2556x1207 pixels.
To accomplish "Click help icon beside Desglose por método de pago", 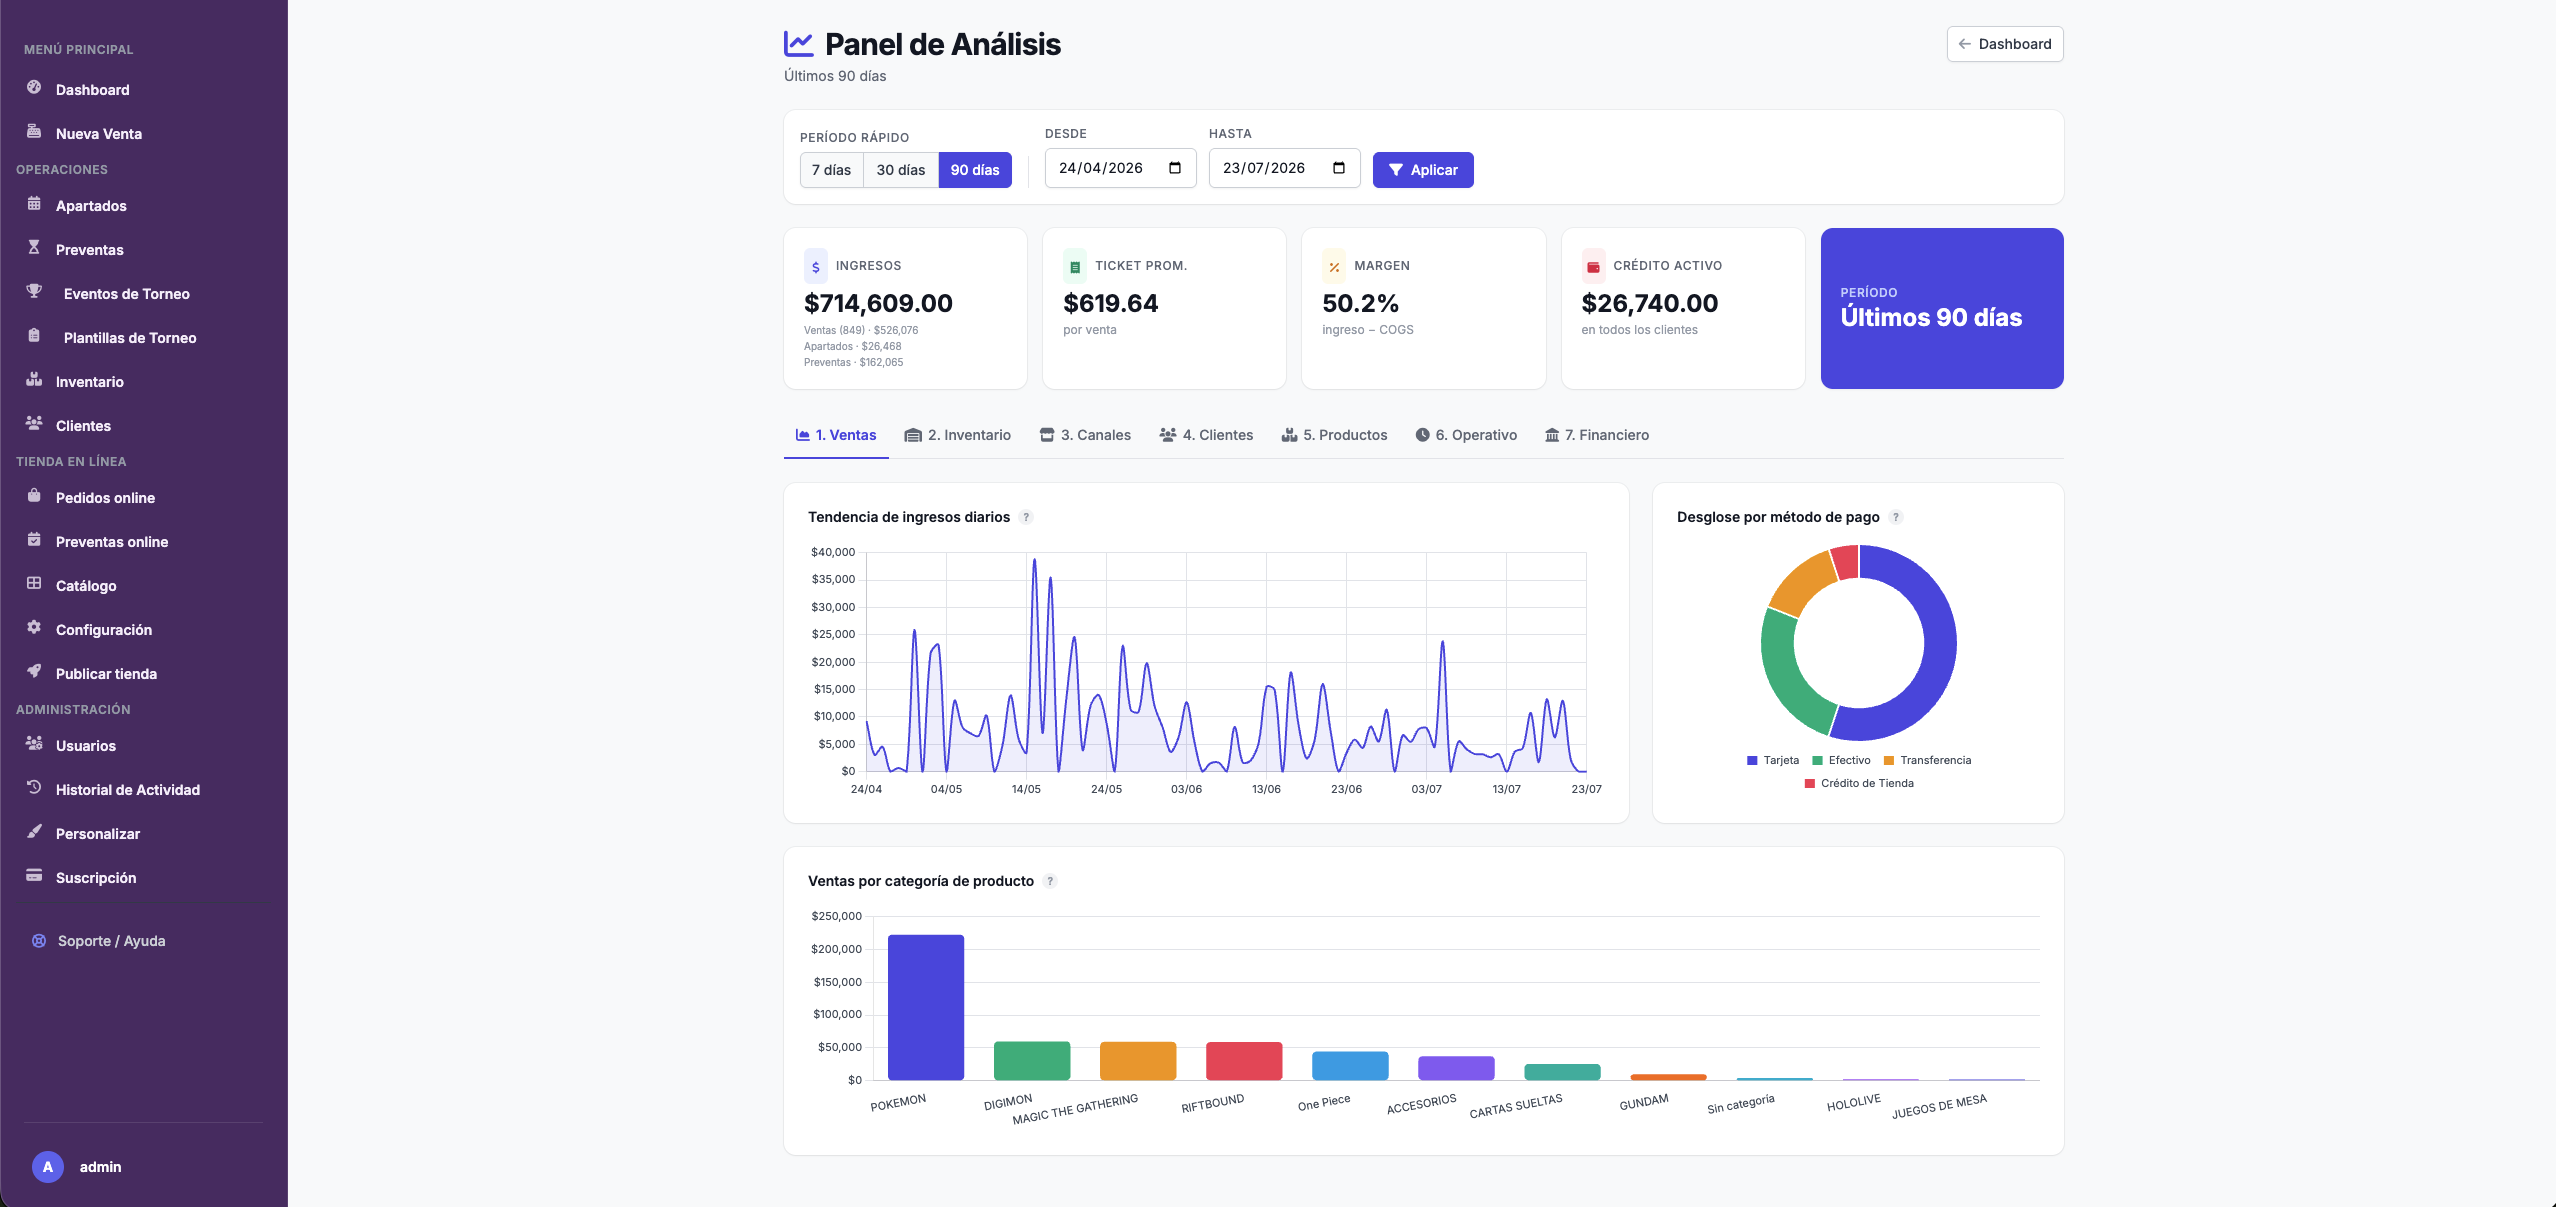I will tap(1896, 517).
